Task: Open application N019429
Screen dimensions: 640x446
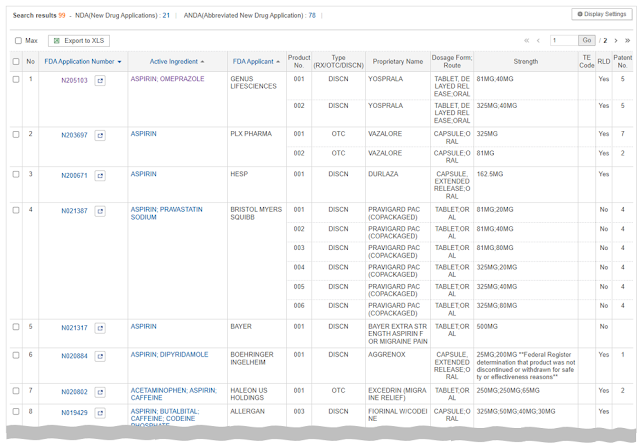Action: [74, 413]
